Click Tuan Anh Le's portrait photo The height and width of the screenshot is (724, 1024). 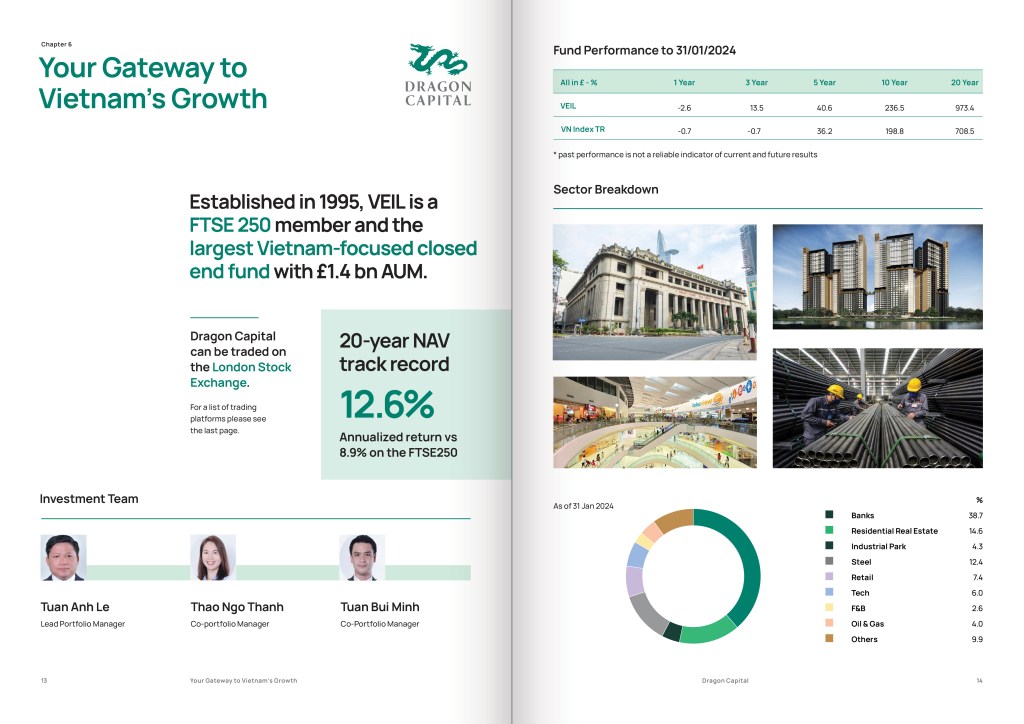pyautogui.click(x=63, y=558)
